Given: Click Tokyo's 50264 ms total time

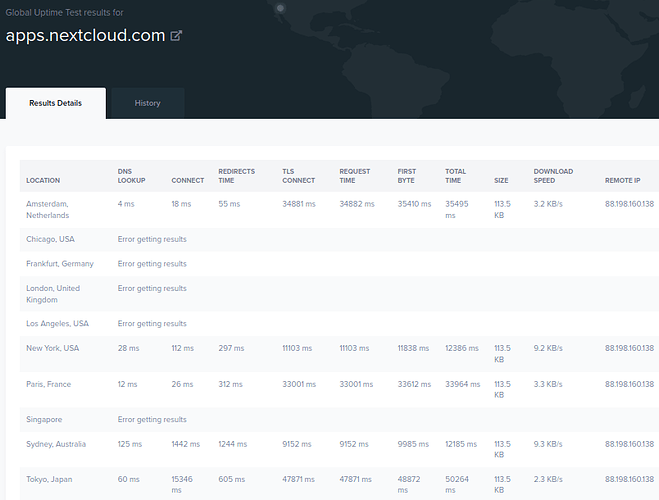Looking at the screenshot, I should pyautogui.click(x=457, y=484).
